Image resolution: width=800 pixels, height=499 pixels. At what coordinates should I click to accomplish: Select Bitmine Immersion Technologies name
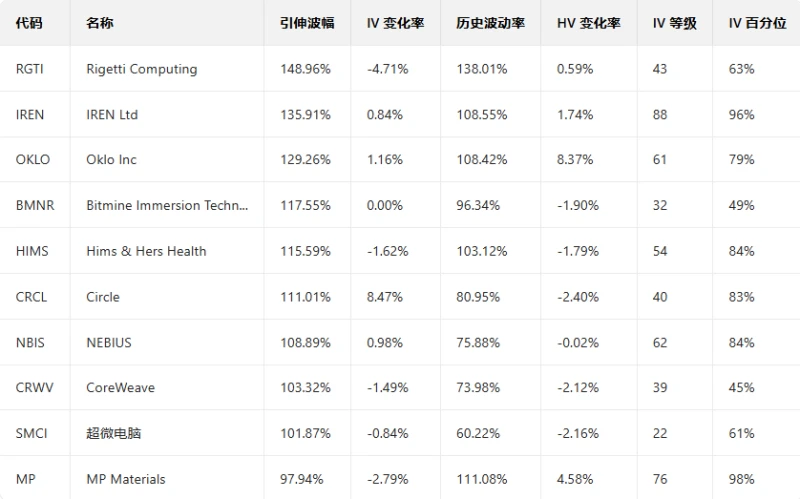(167, 206)
